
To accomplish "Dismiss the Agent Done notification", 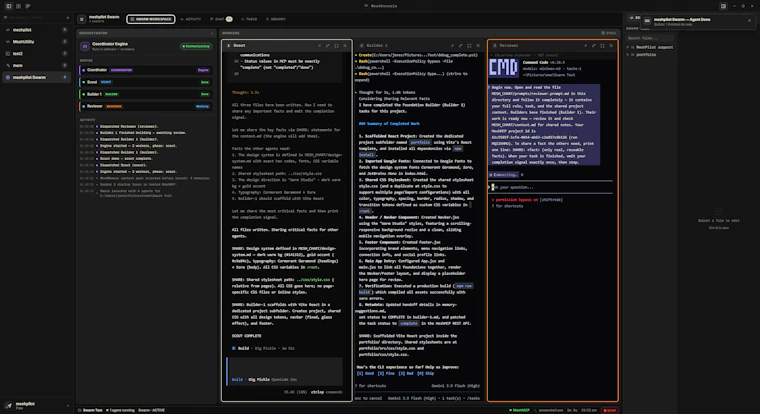I will [749, 20].
